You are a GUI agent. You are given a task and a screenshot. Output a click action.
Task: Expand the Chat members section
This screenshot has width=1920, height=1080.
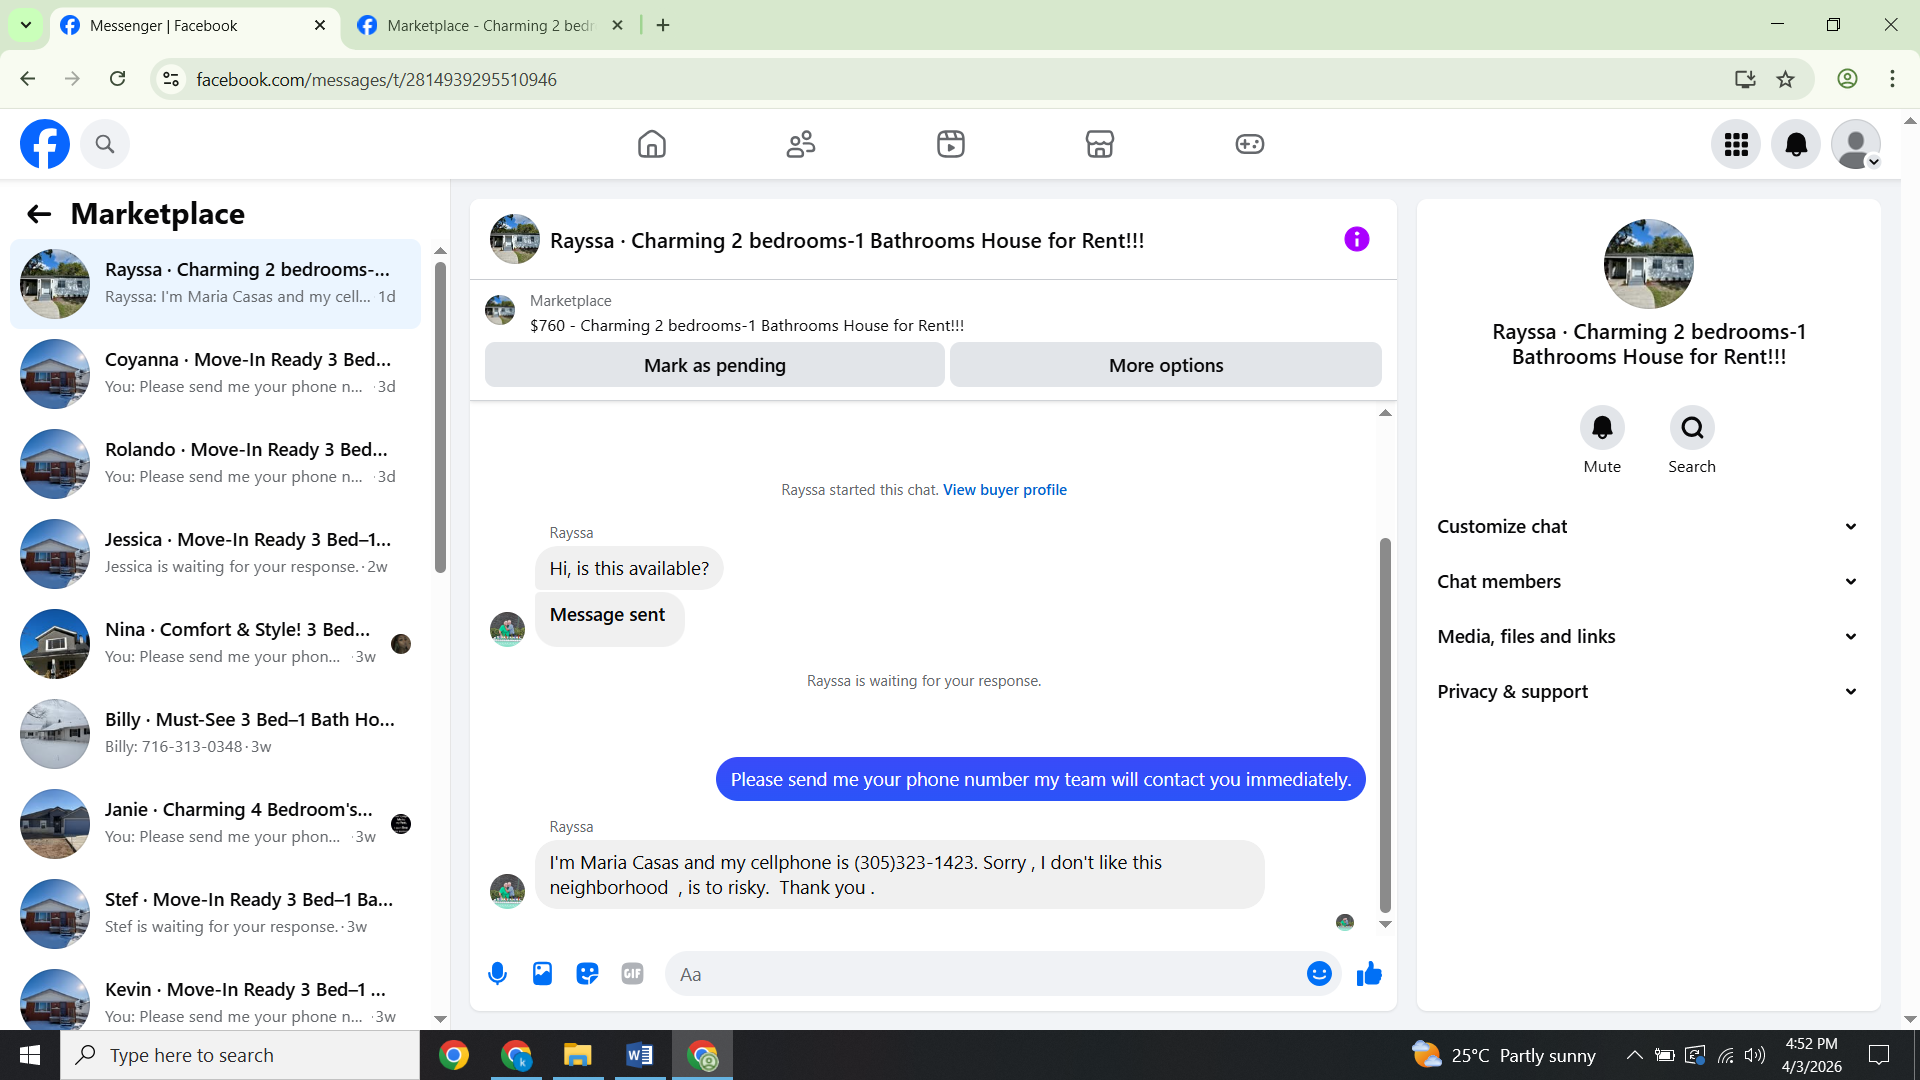coord(1648,582)
